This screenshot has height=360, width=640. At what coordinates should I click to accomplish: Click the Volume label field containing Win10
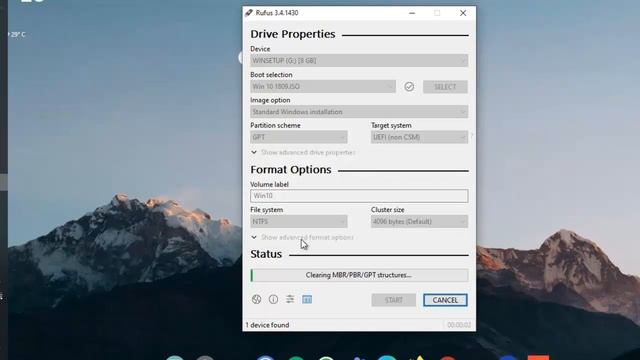[x=359, y=196]
